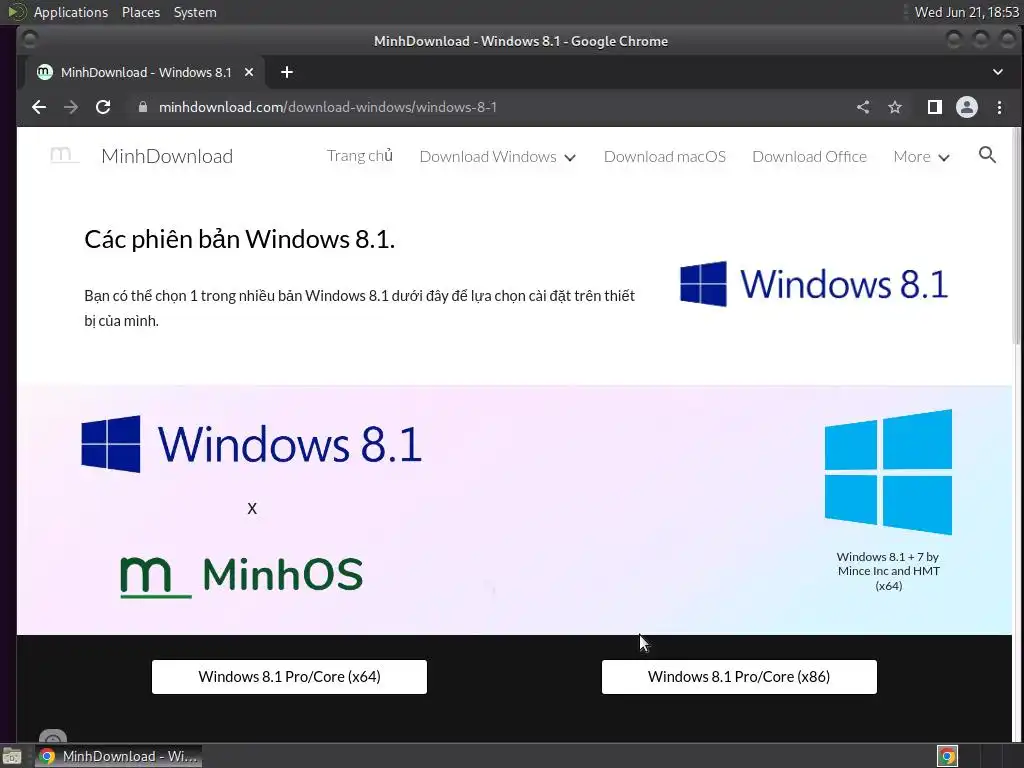Click the browser forward arrow
Viewport: 1024px width, 768px height.
(x=71, y=107)
